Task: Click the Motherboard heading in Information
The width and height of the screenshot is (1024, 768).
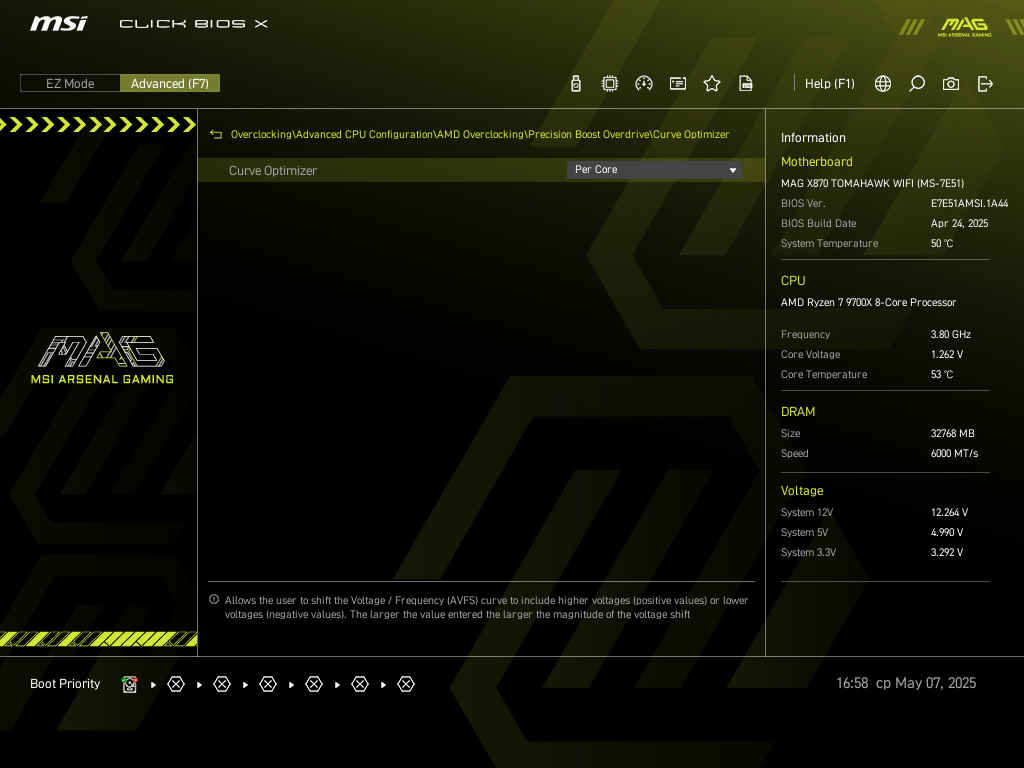Action: pos(816,161)
